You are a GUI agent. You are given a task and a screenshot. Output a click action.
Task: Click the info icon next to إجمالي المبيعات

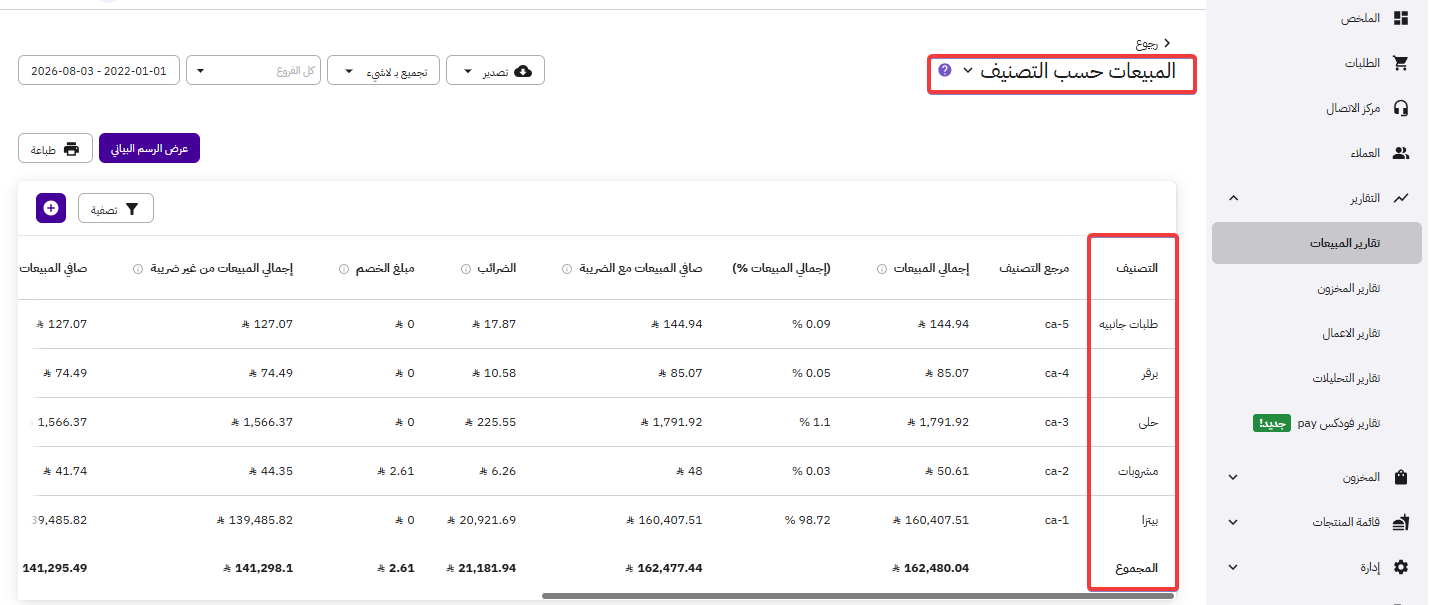882,268
